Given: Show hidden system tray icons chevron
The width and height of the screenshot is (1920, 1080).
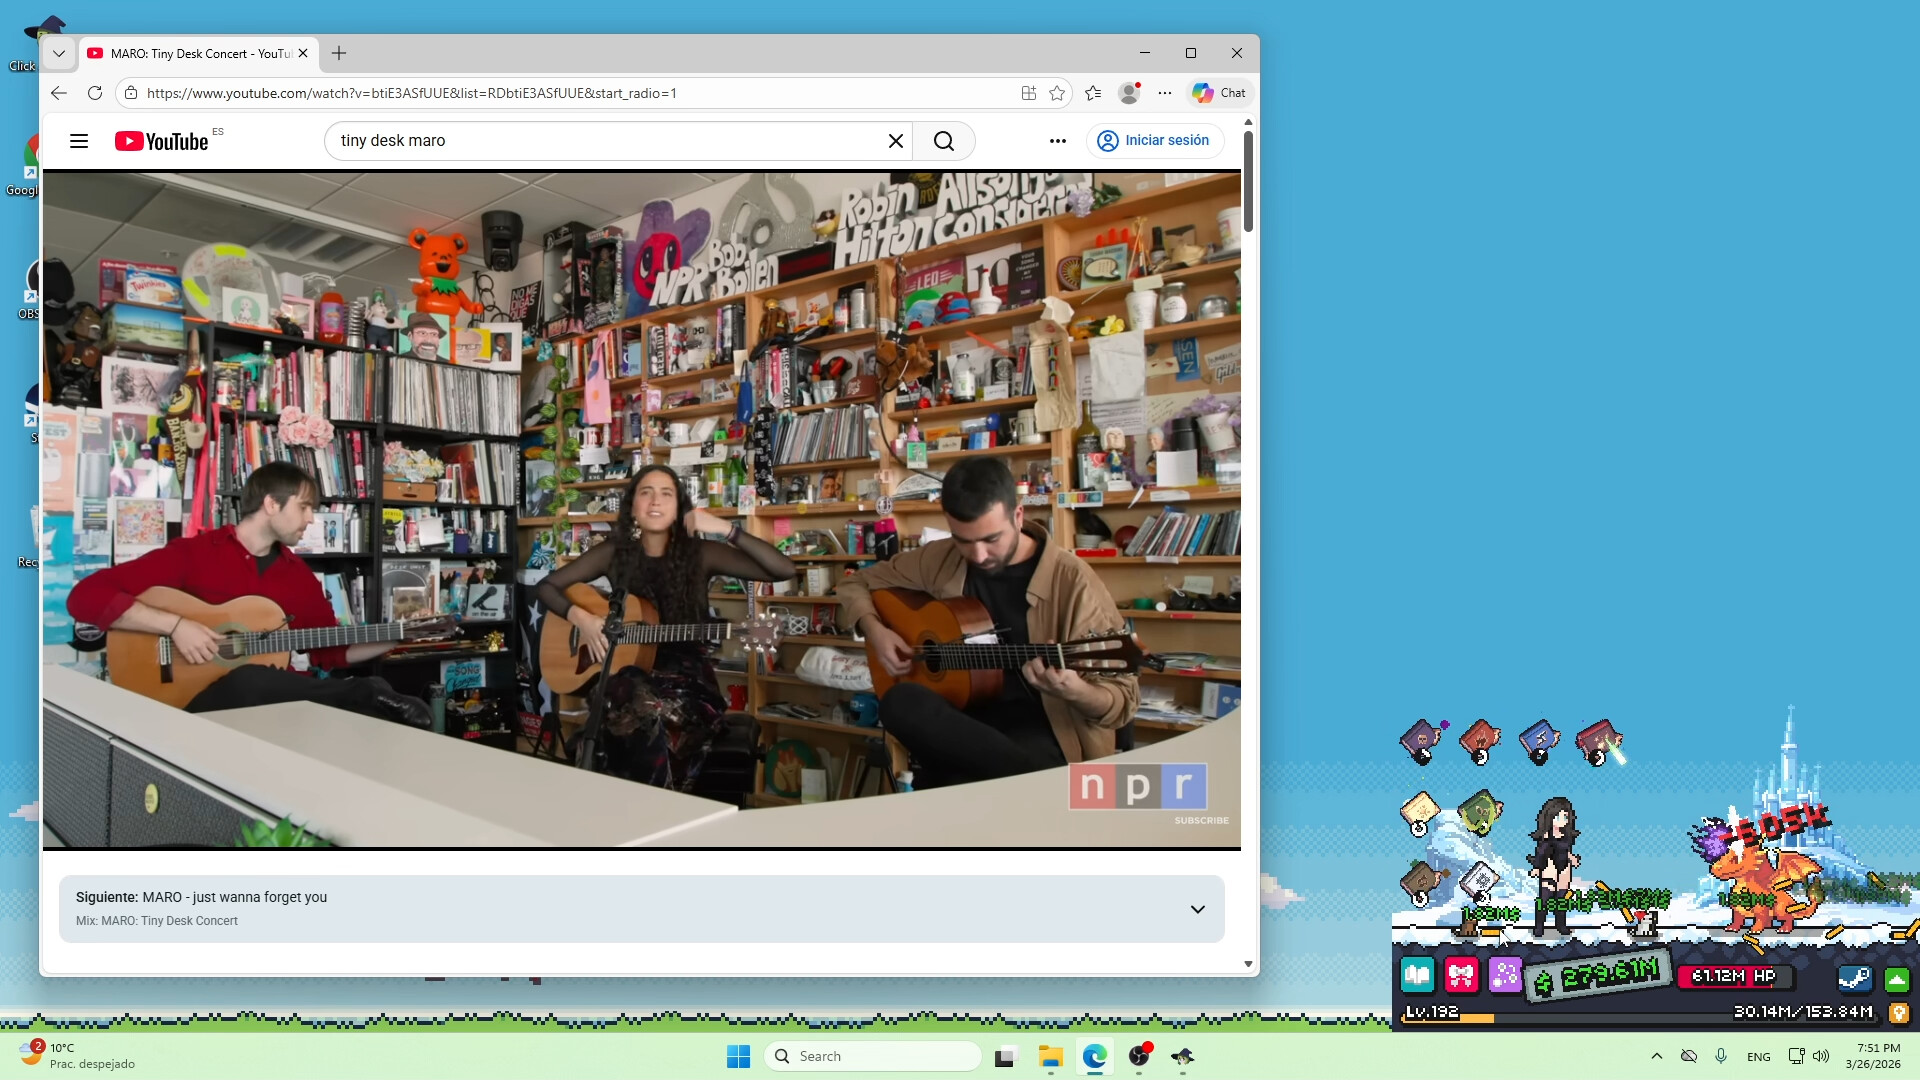Looking at the screenshot, I should pyautogui.click(x=1657, y=1056).
